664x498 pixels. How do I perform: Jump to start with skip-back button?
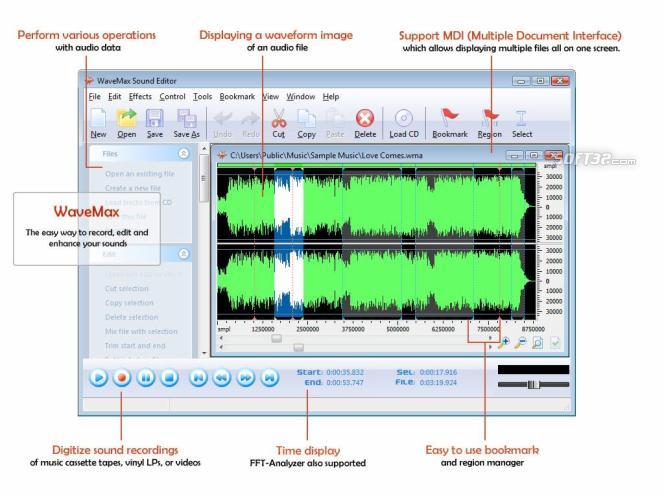coord(198,377)
